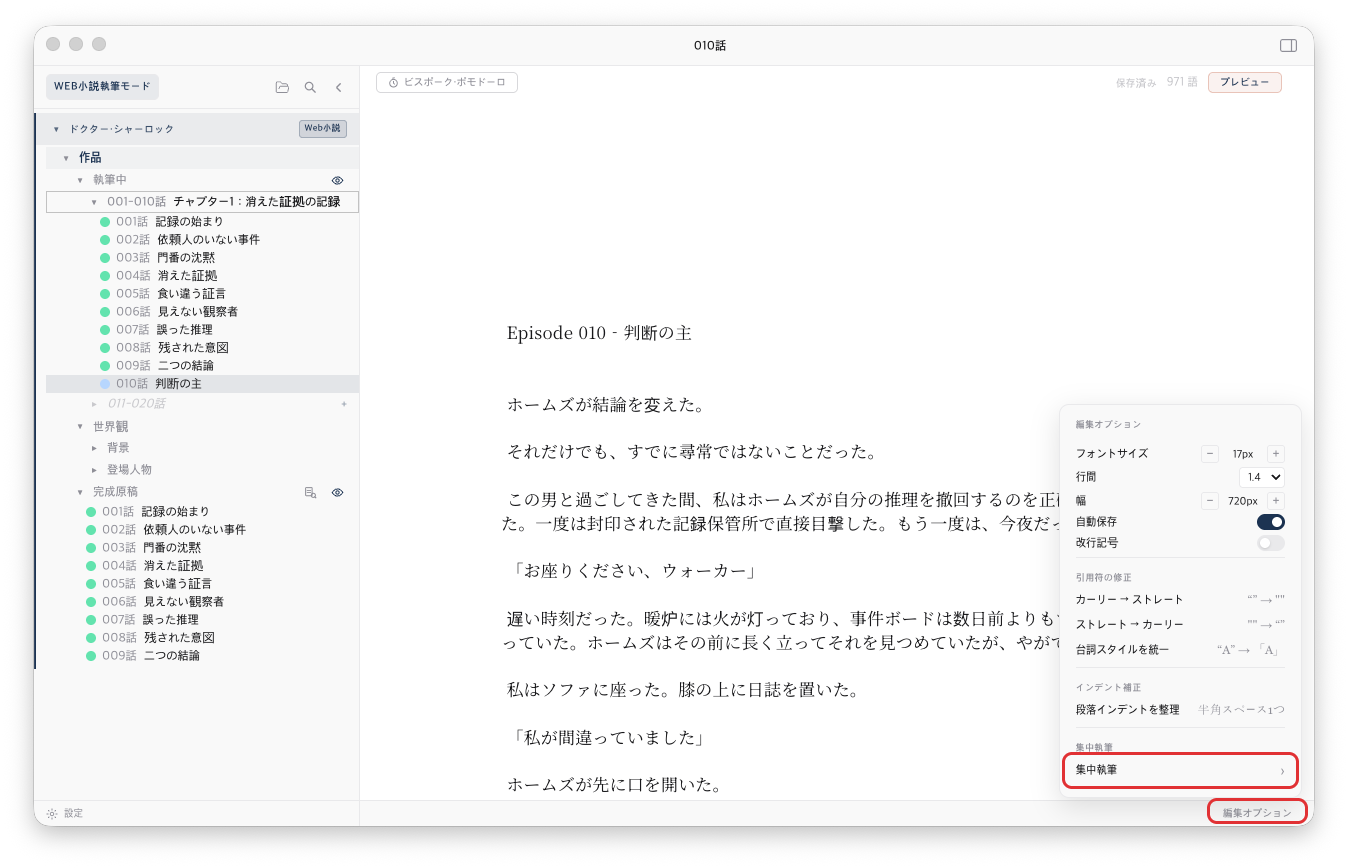Open the 行間 line-spacing dropdown
The width and height of the screenshot is (1348, 868).
(1261, 477)
